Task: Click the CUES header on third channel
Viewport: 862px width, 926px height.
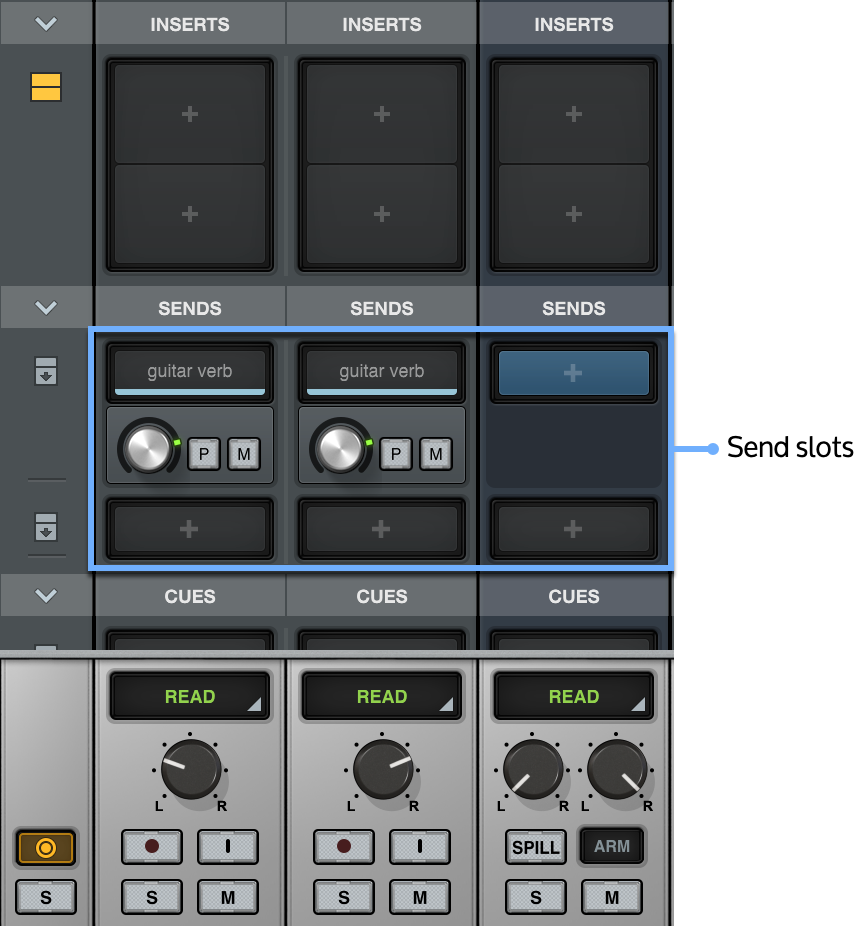Action: click(573, 596)
